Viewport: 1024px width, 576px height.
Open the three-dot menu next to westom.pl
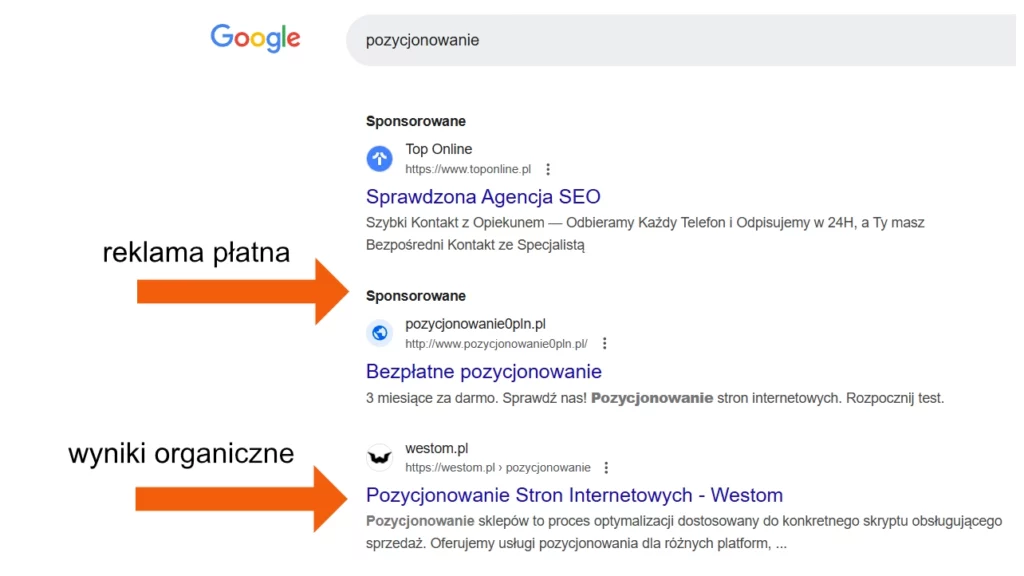(606, 466)
